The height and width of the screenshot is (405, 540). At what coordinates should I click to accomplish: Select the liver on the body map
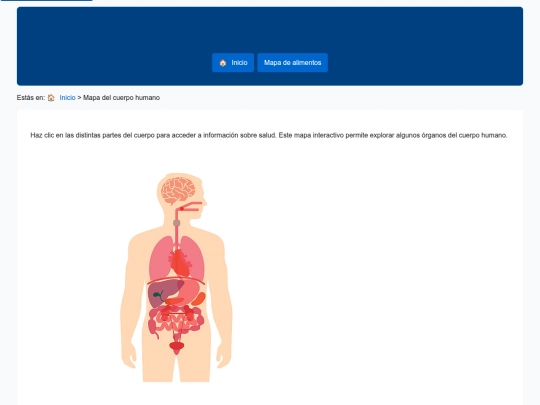(165, 293)
